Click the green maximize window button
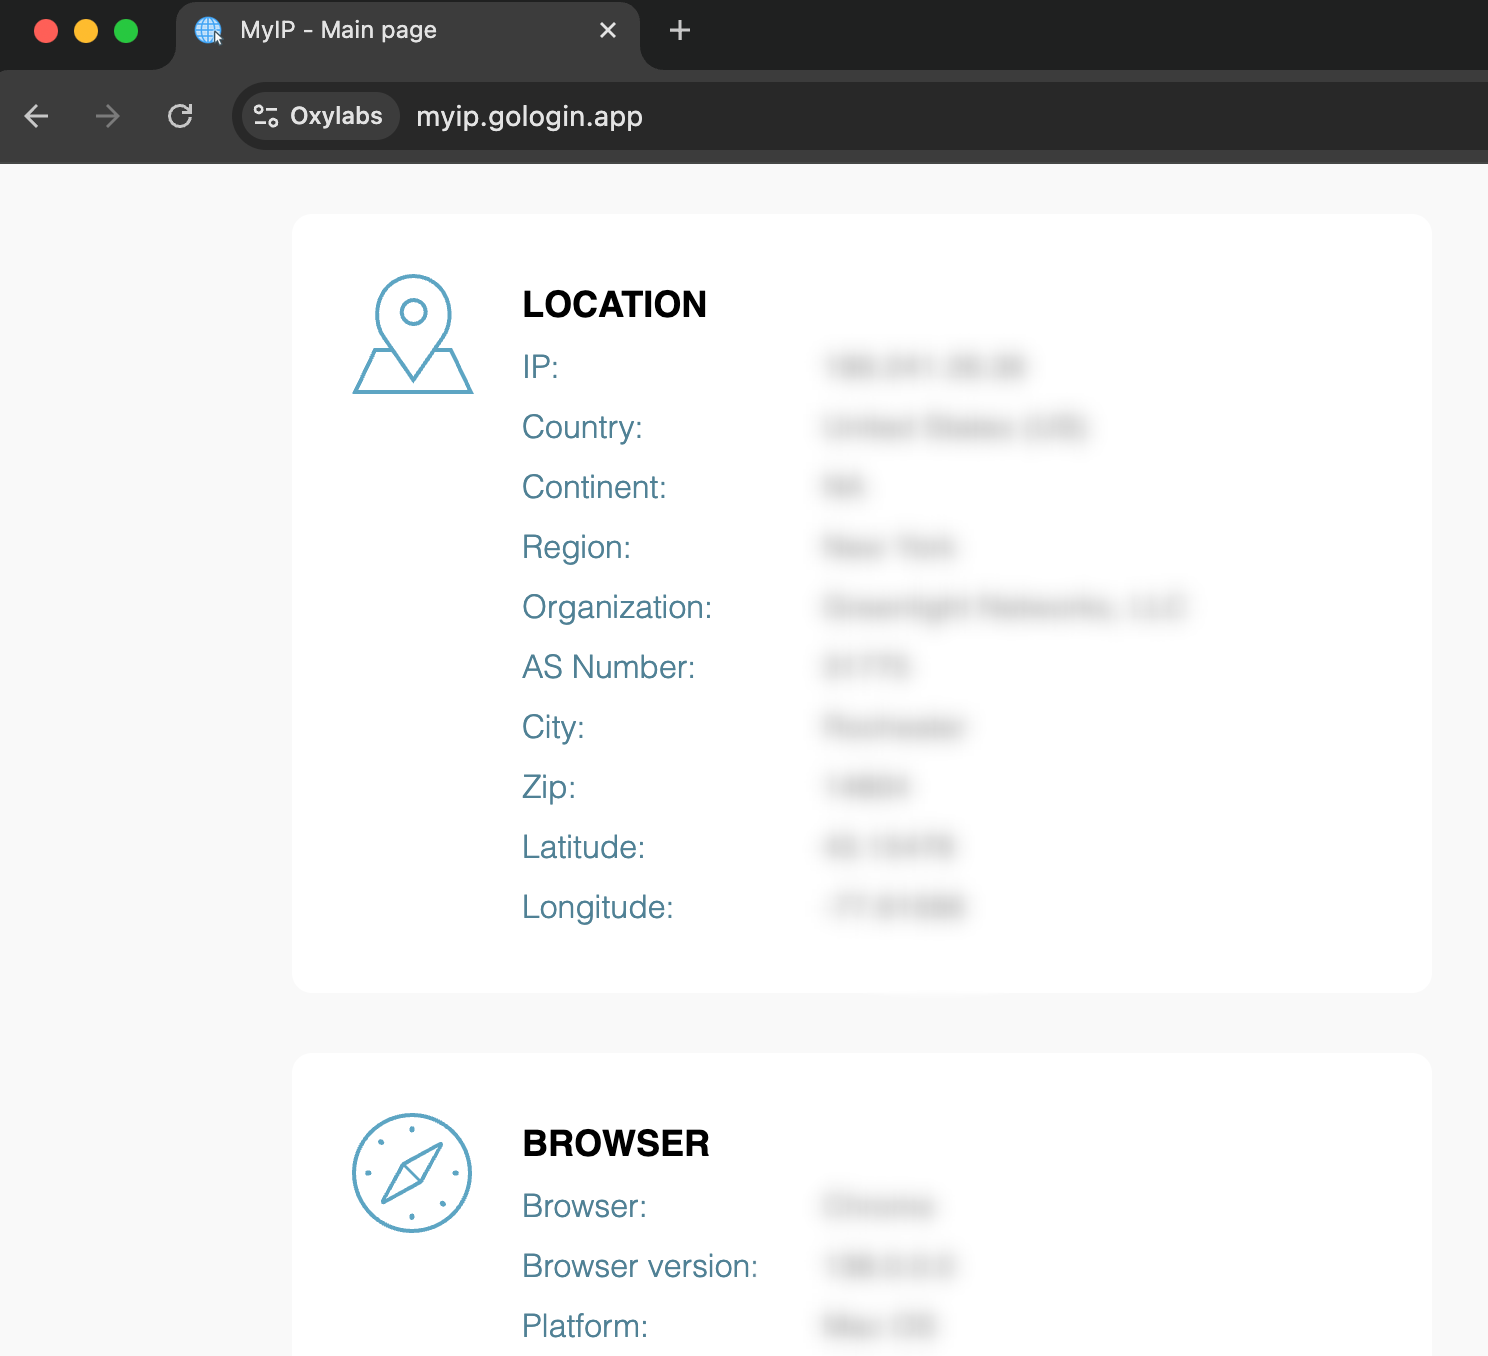Screen dimensions: 1488x1356 (126, 31)
